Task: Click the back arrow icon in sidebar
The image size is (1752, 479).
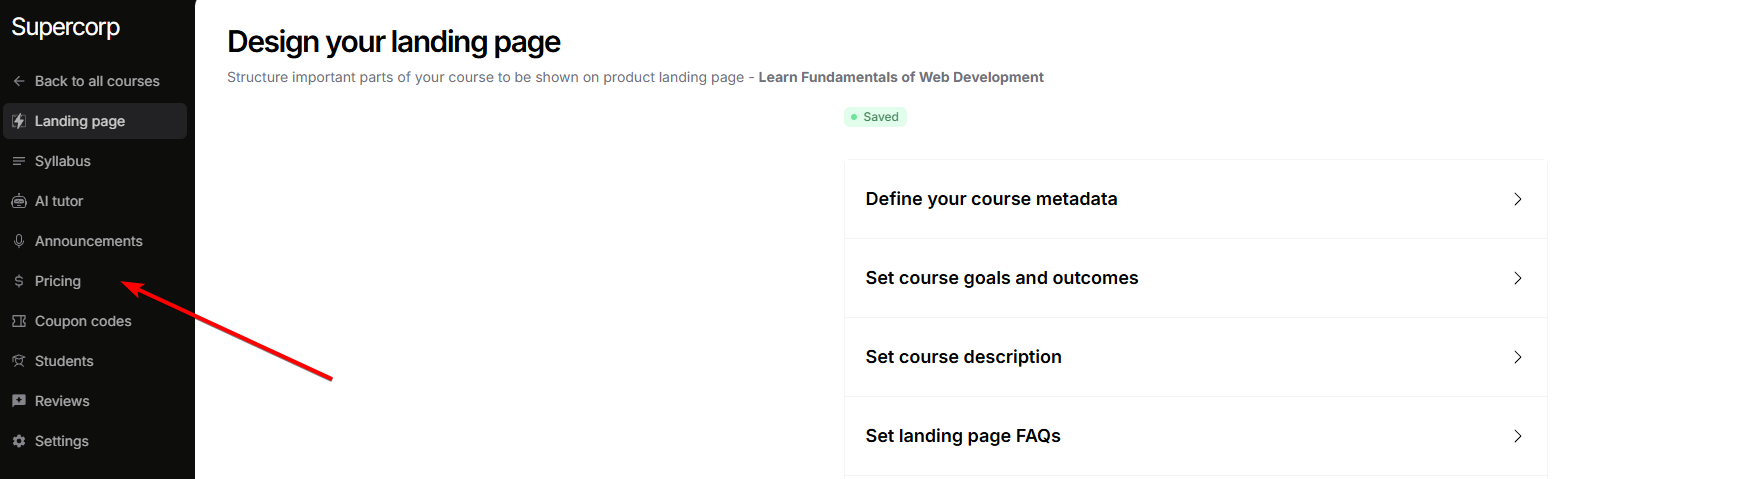Action: (19, 81)
